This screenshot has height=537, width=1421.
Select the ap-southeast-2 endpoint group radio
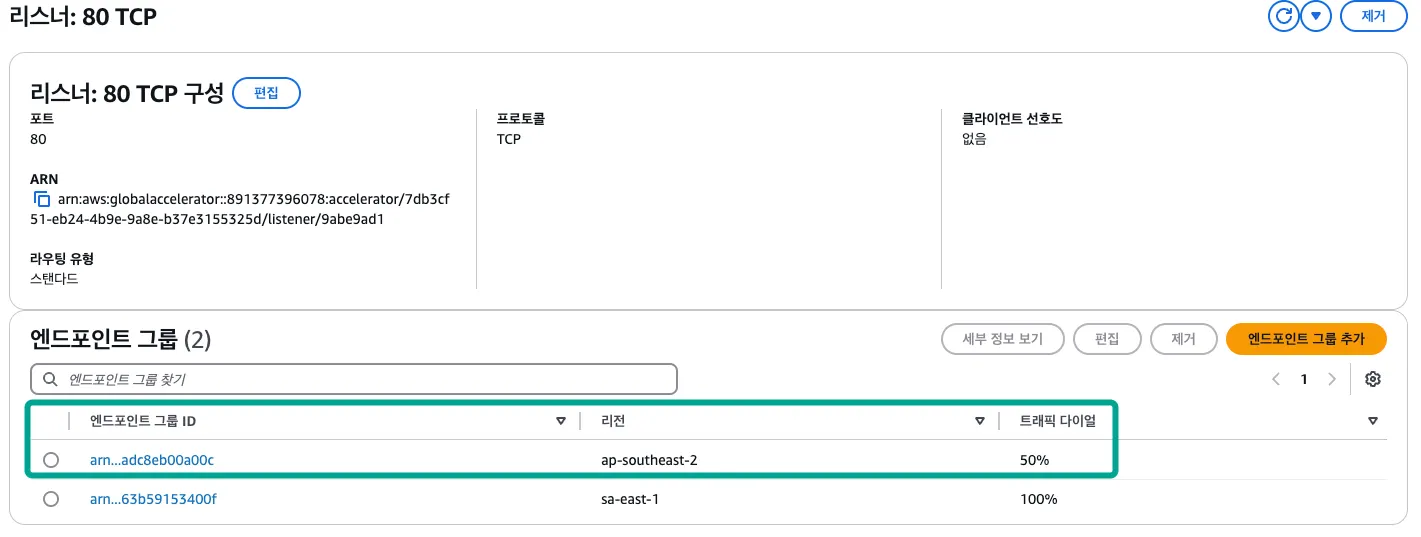pyautogui.click(x=51, y=460)
